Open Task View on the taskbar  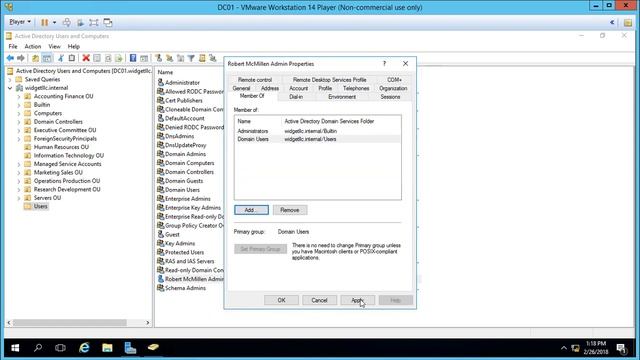[x=60, y=348]
